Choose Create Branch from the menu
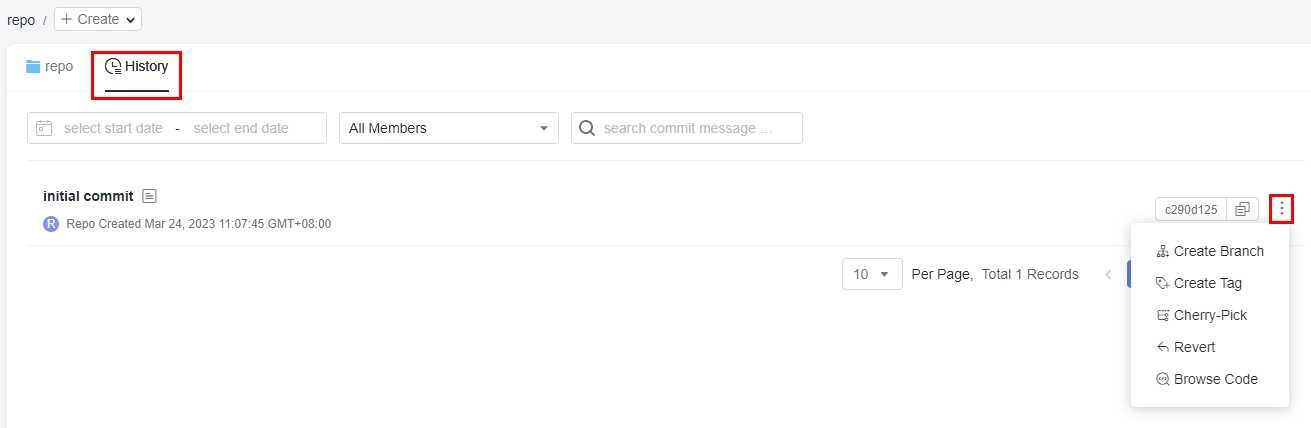This screenshot has width=1311, height=428. point(1210,251)
